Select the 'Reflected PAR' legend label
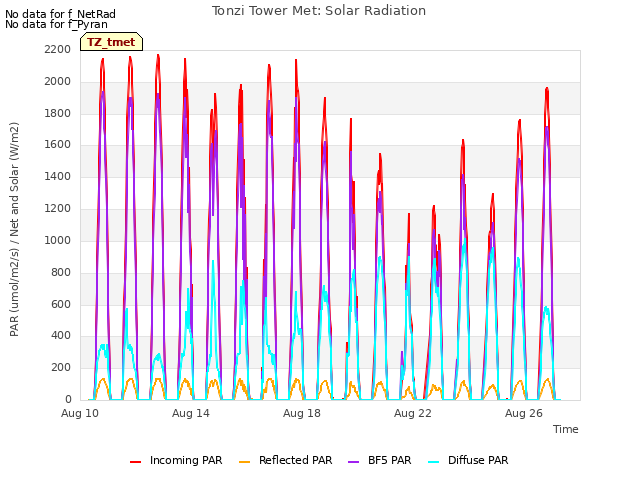Image resolution: width=640 pixels, height=480 pixels. coord(296,460)
